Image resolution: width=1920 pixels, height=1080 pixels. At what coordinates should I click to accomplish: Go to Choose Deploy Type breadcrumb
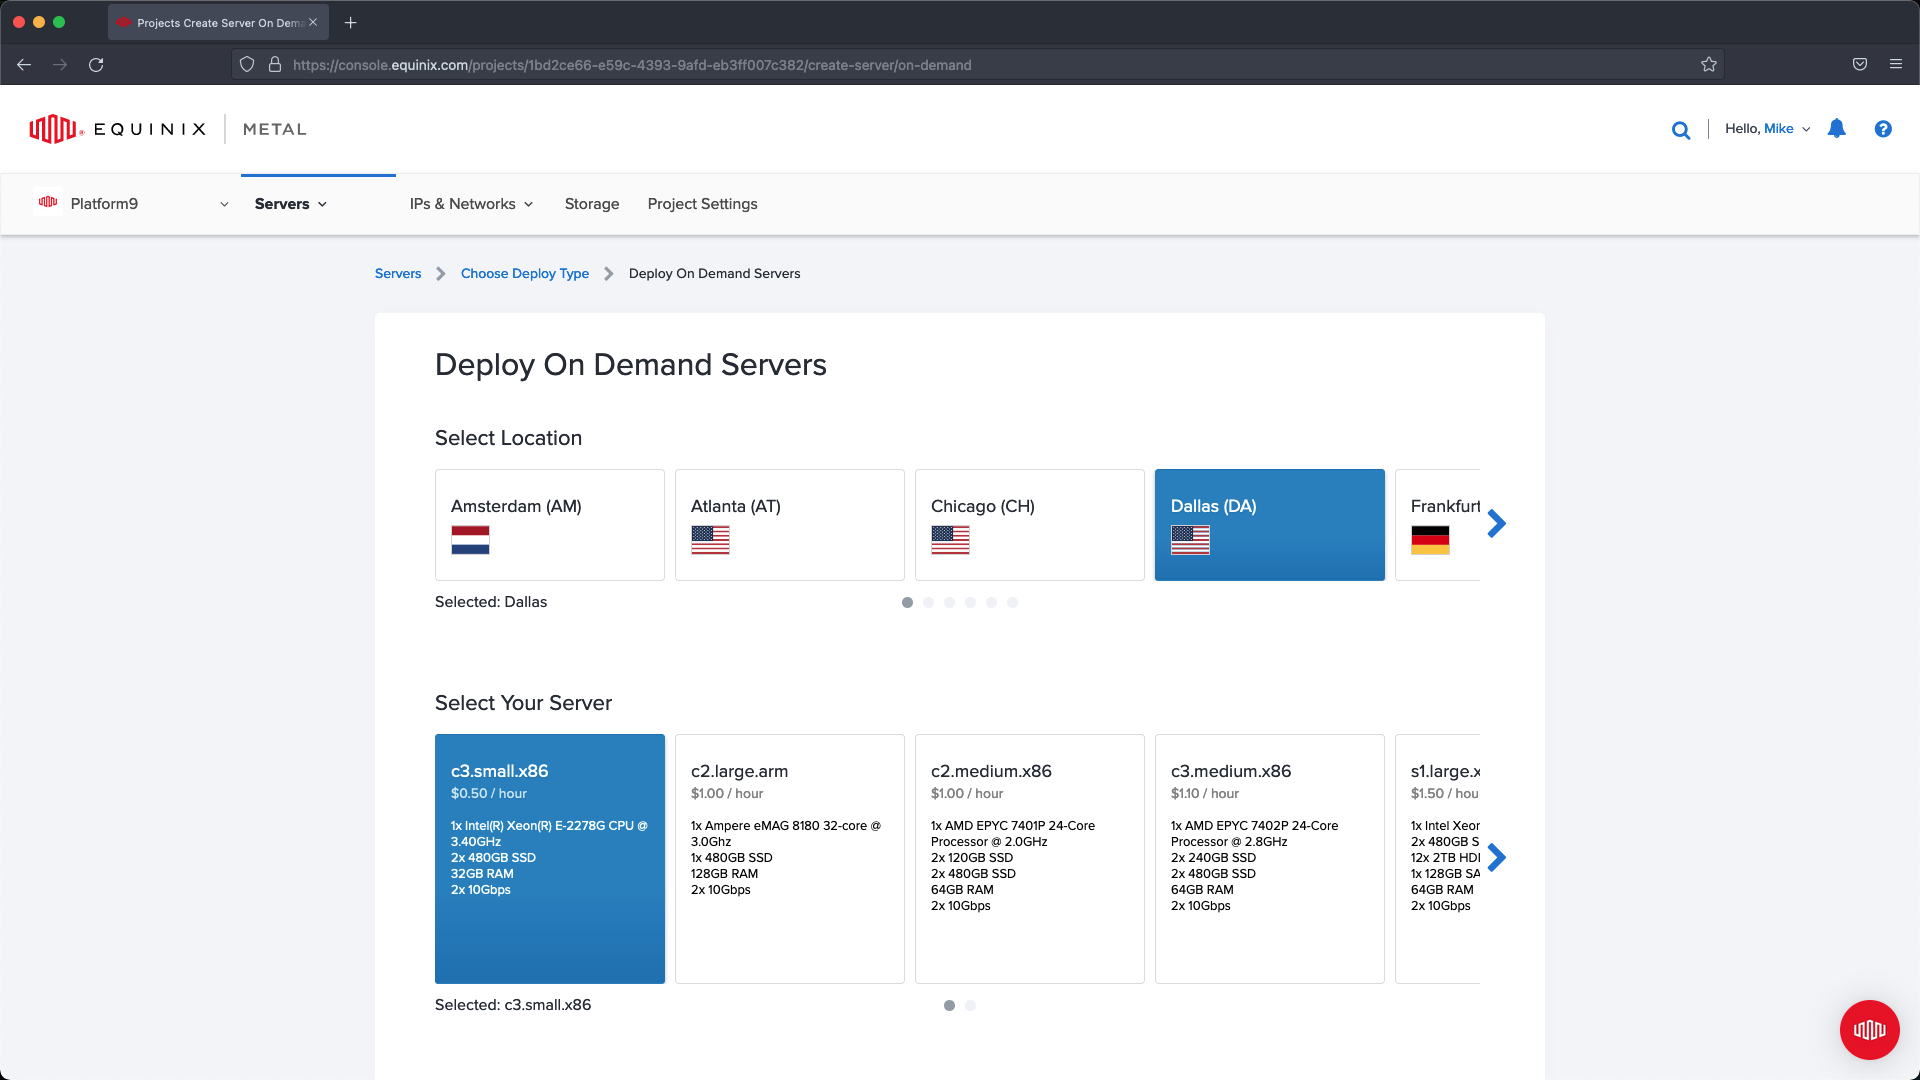click(x=525, y=273)
